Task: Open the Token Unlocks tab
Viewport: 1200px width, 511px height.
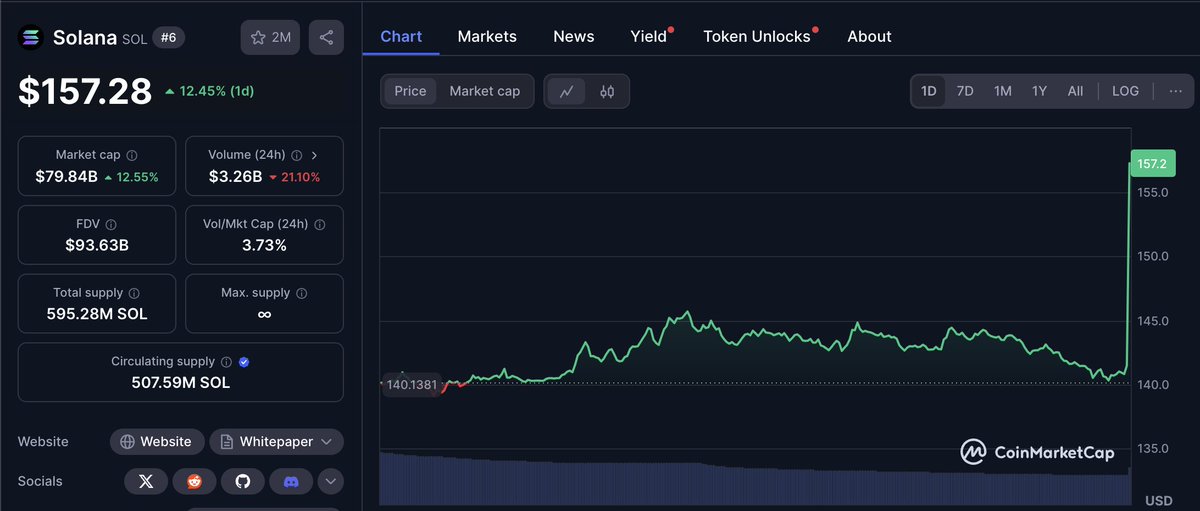Action: [757, 36]
